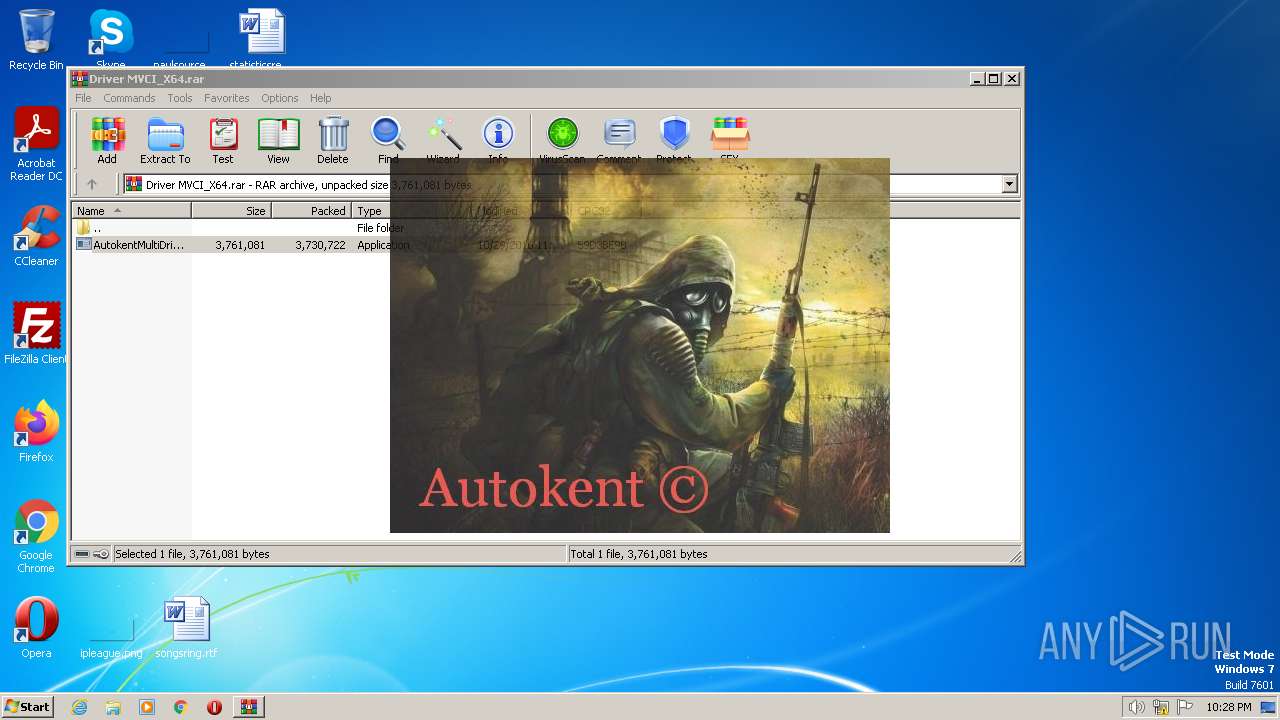Click the 10:28 PM clock
The image size is (1280, 720).
(x=1228, y=707)
